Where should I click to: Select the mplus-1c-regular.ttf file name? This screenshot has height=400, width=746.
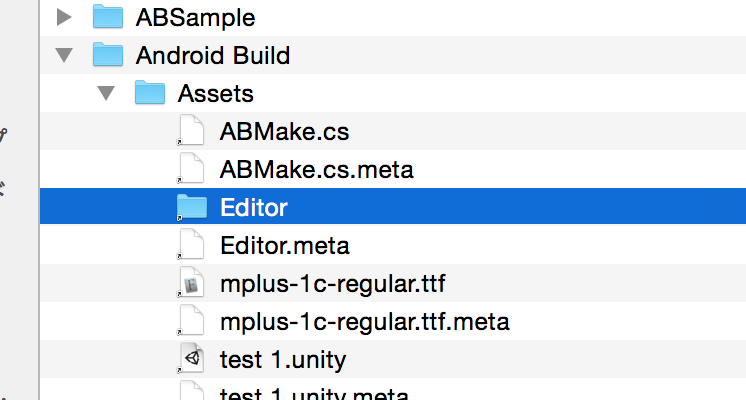[332, 284]
